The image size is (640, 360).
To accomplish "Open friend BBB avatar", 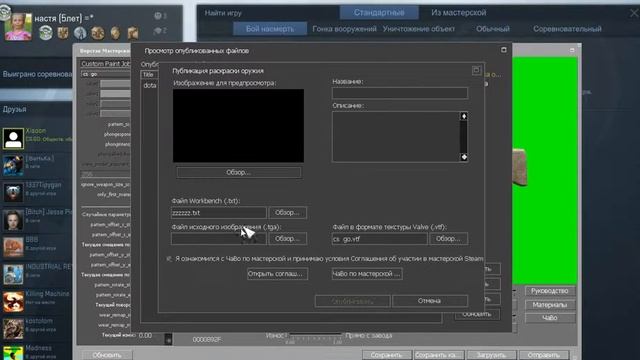I will [x=13, y=247].
